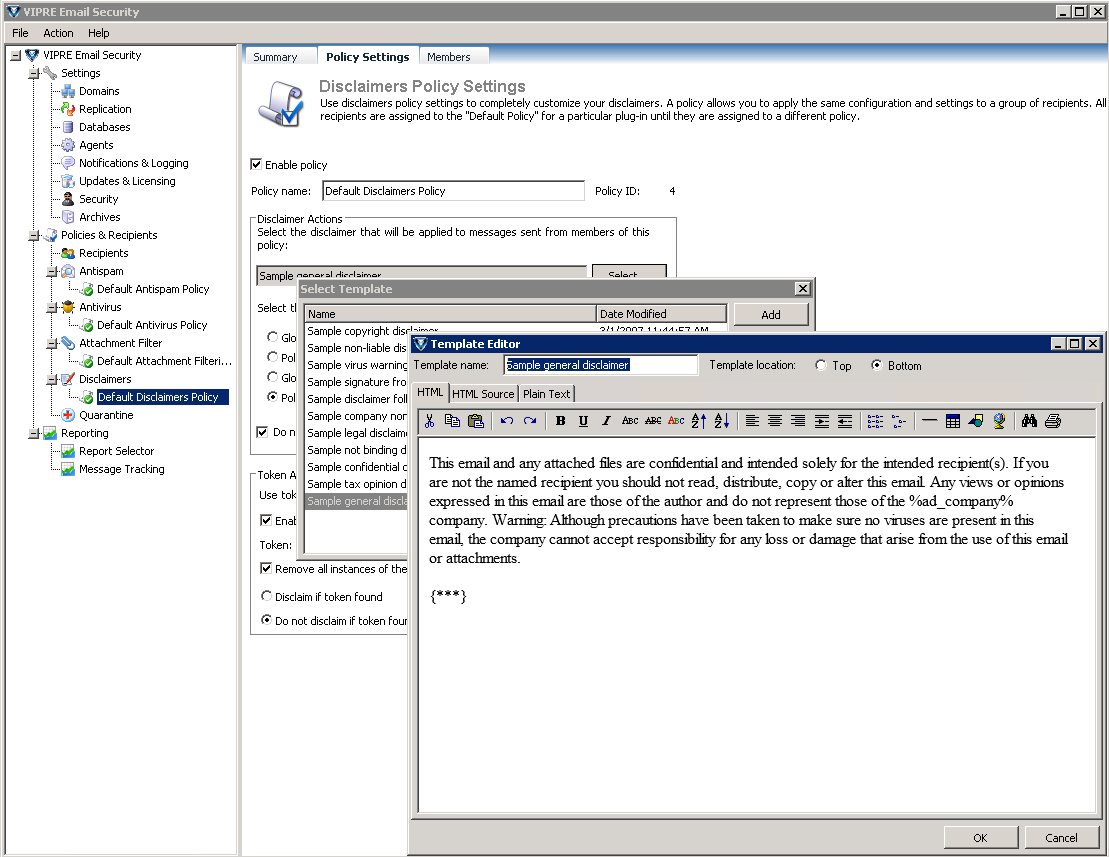The image size is (1109, 857).
Task: Center align the text
Action: click(x=774, y=421)
